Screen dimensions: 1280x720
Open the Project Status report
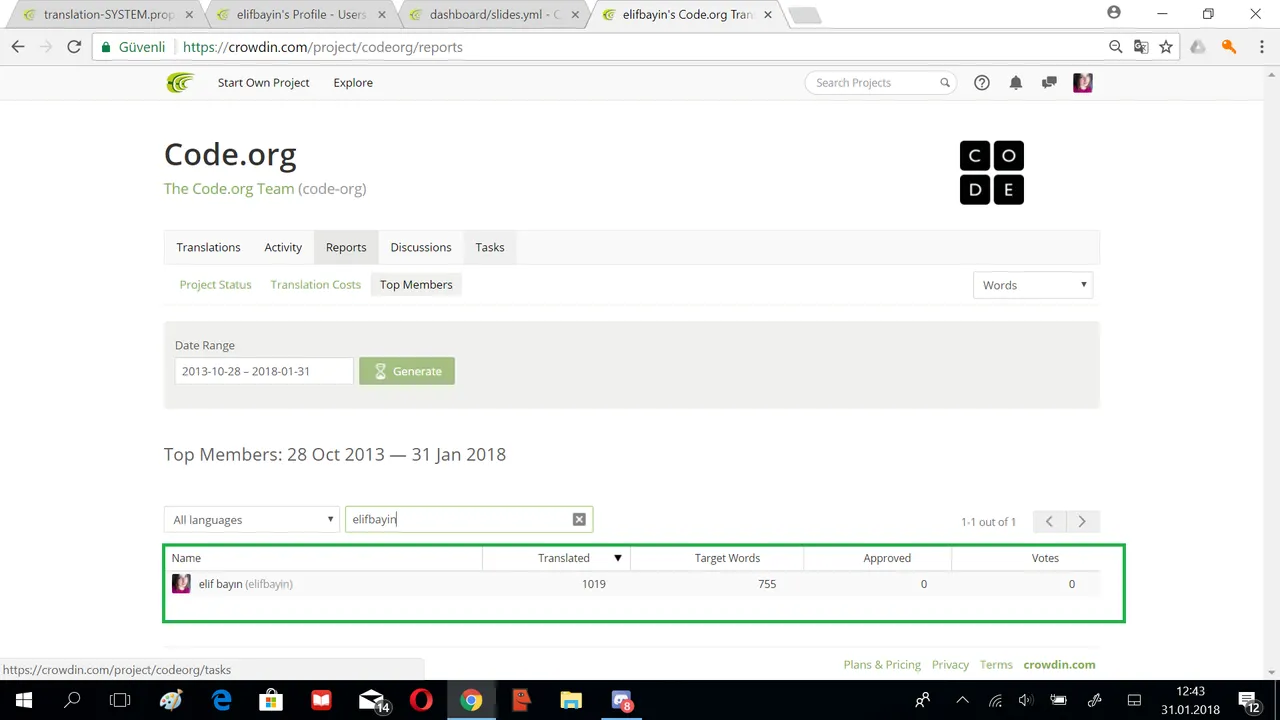215,285
